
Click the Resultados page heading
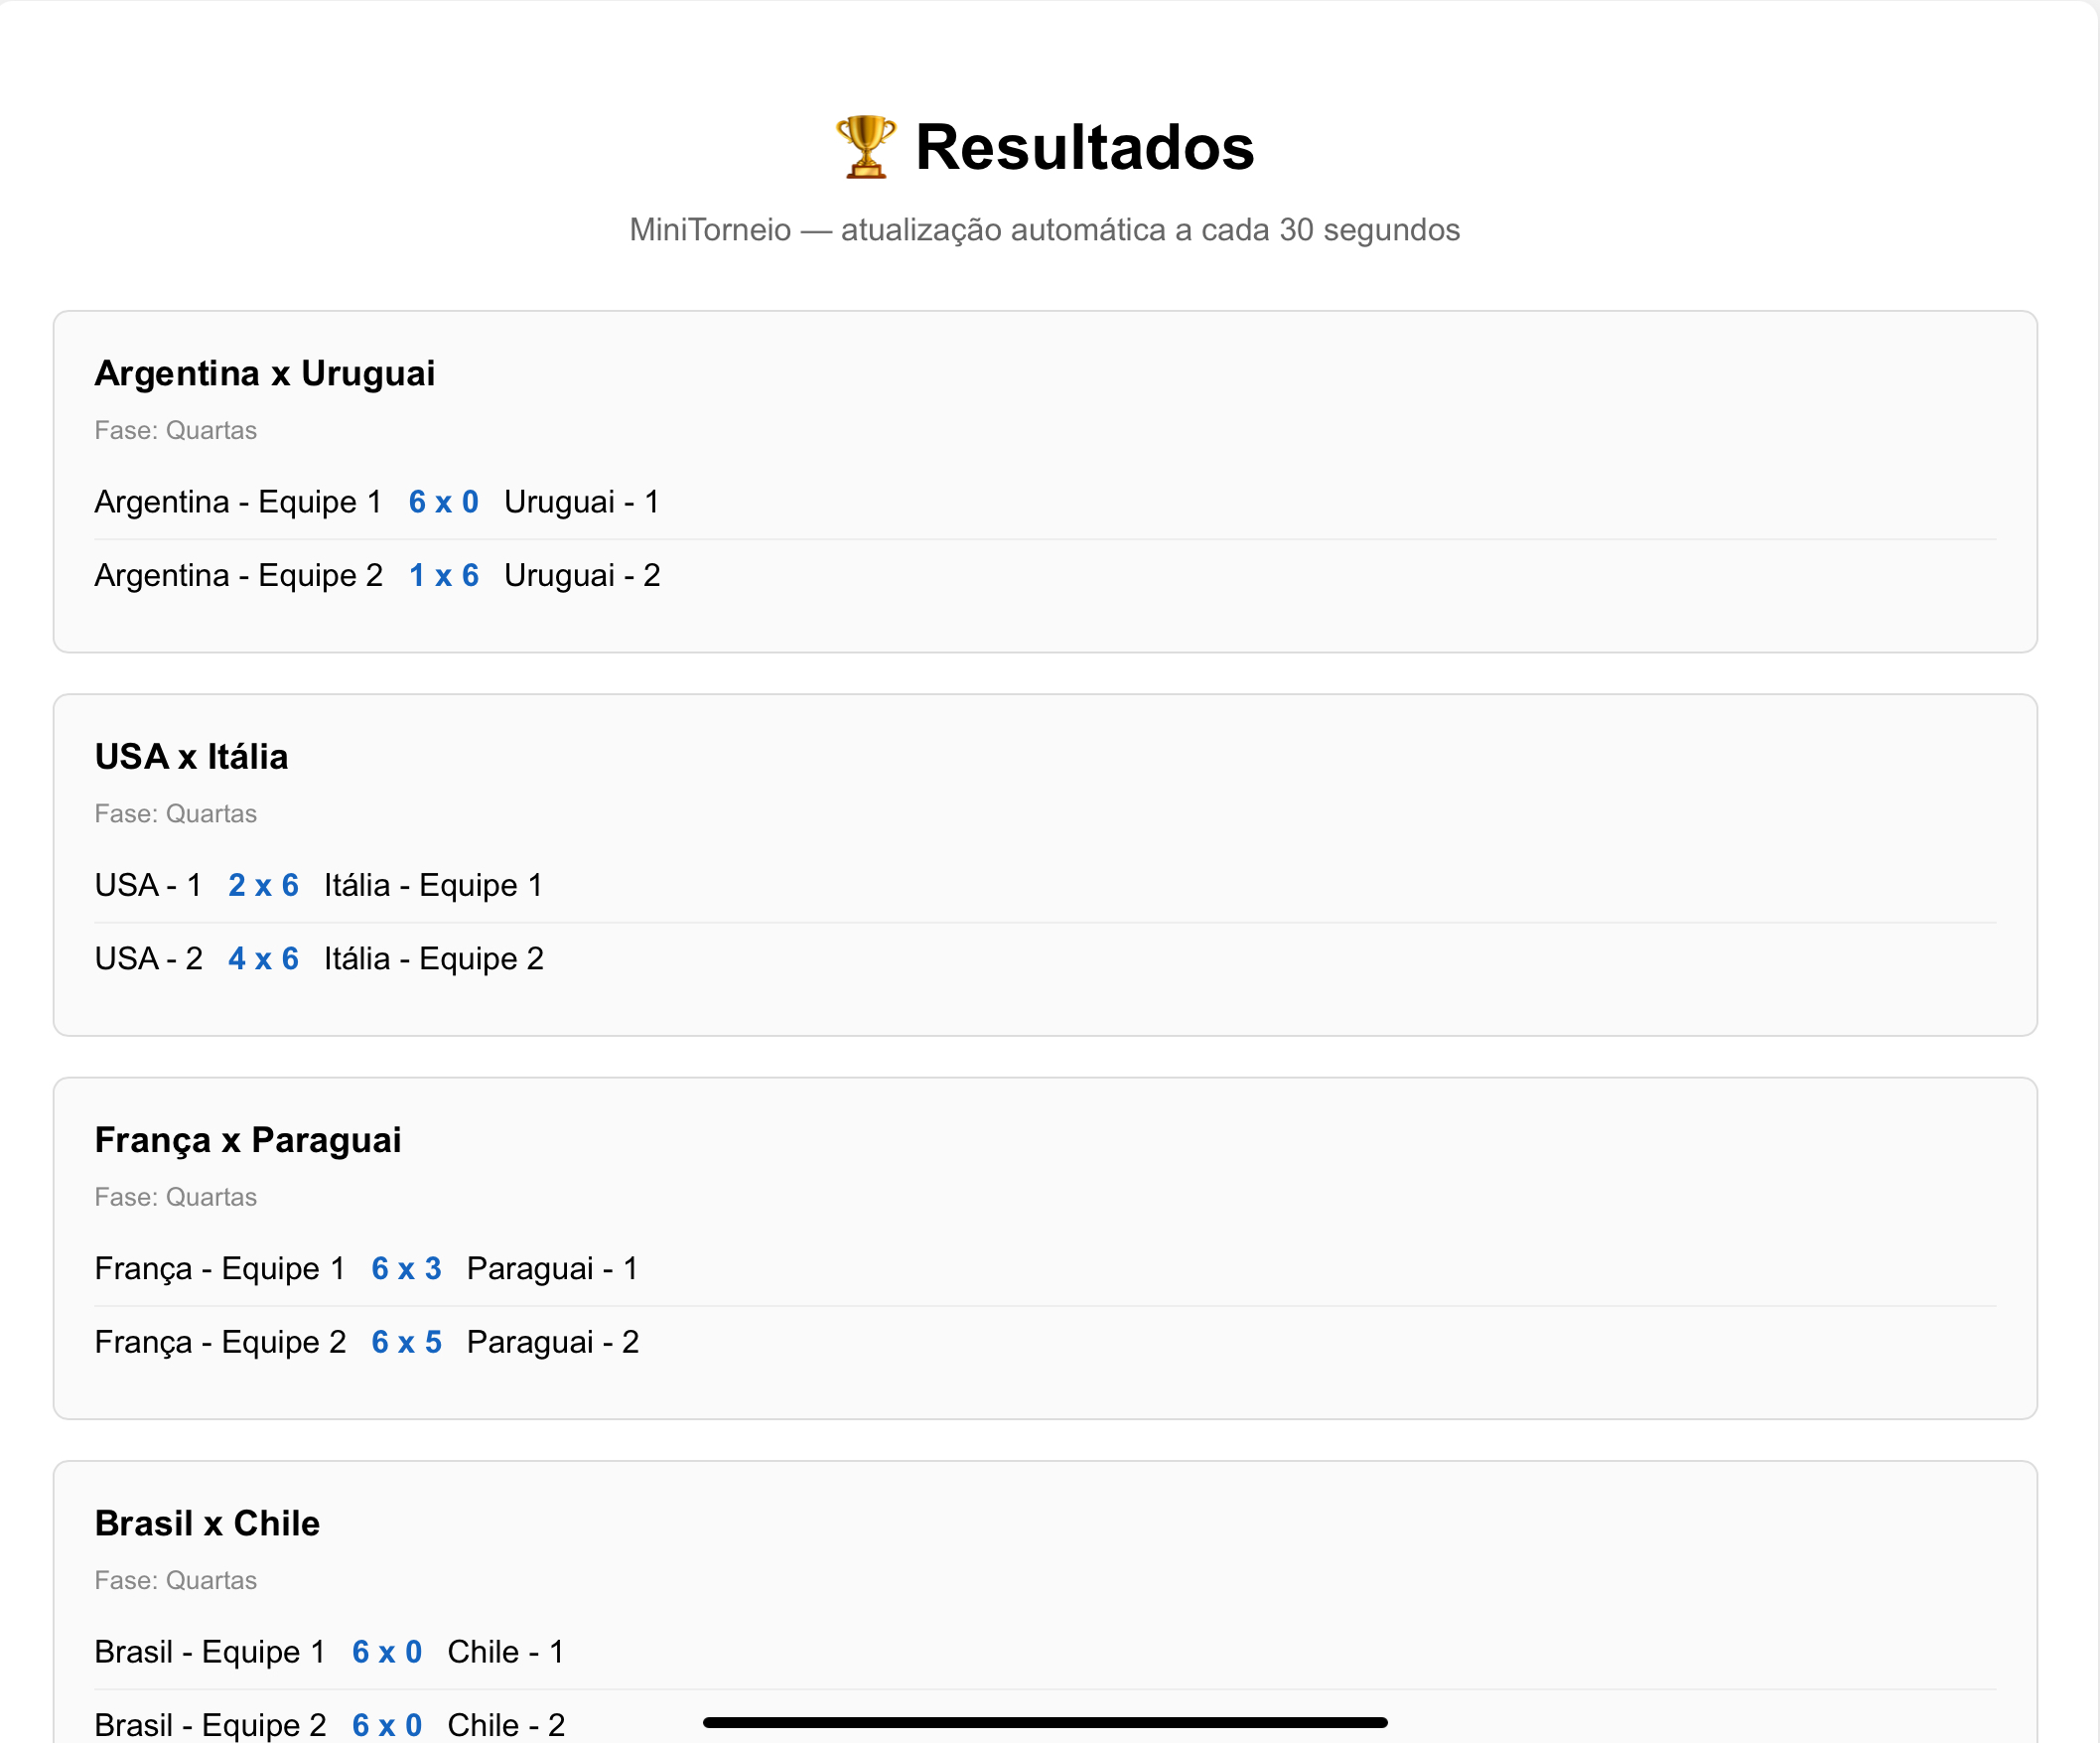(1084, 147)
